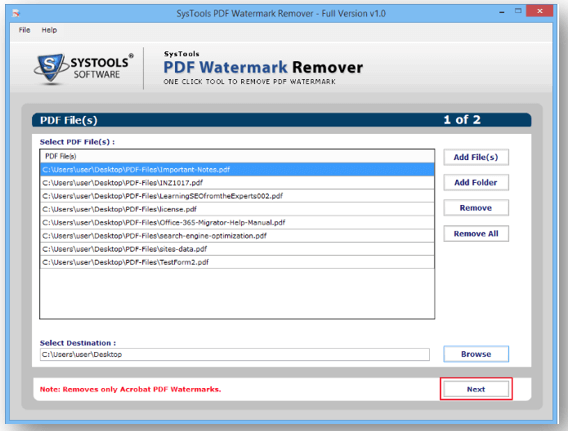Select the sites-data.pdf row
The height and width of the screenshot is (431, 568).
pyautogui.click(x=237, y=249)
